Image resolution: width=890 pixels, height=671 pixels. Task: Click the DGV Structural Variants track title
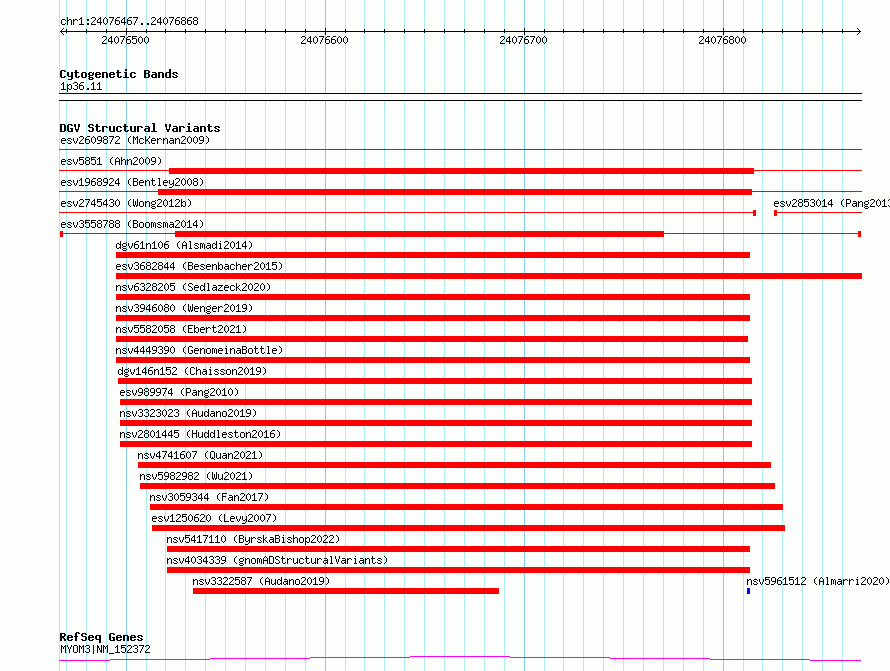click(x=140, y=128)
